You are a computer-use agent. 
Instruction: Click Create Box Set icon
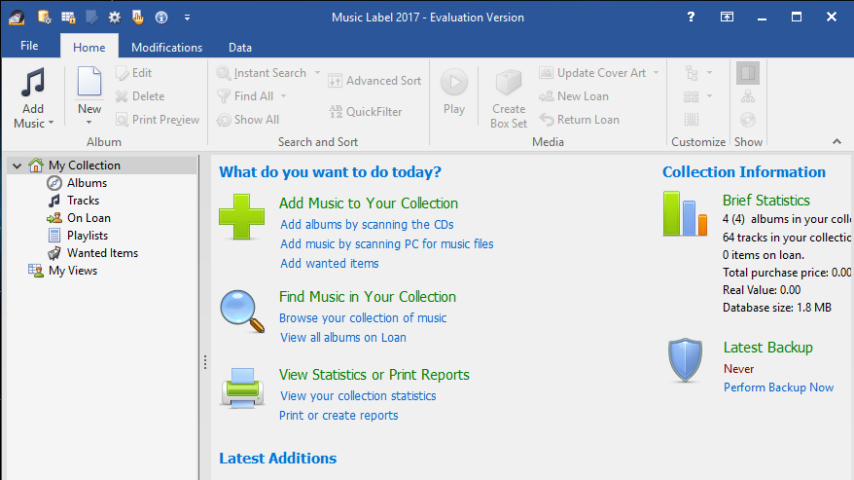coord(508,83)
